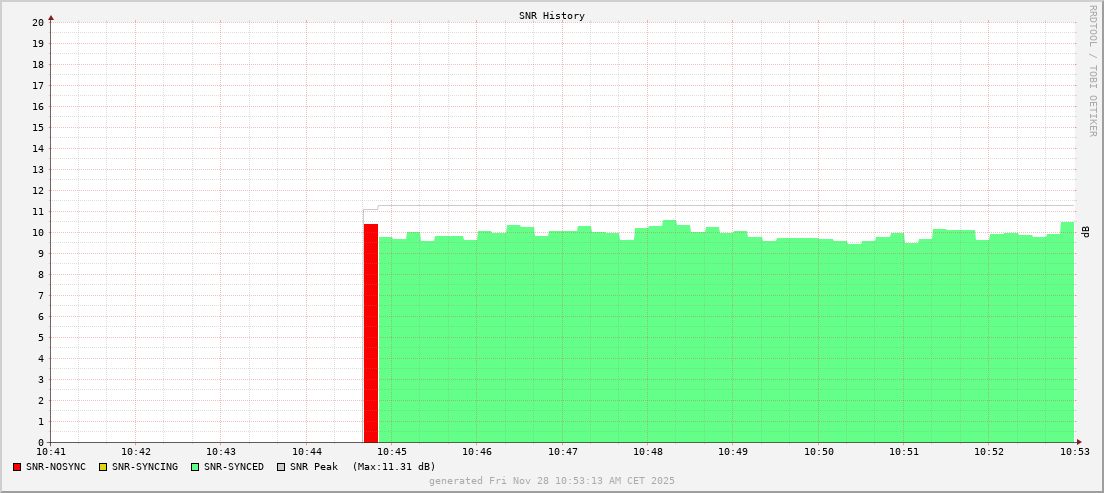Screen dimensions: 1104x493
Task: Click the 11 value on the vertical axis
Action: point(37,212)
